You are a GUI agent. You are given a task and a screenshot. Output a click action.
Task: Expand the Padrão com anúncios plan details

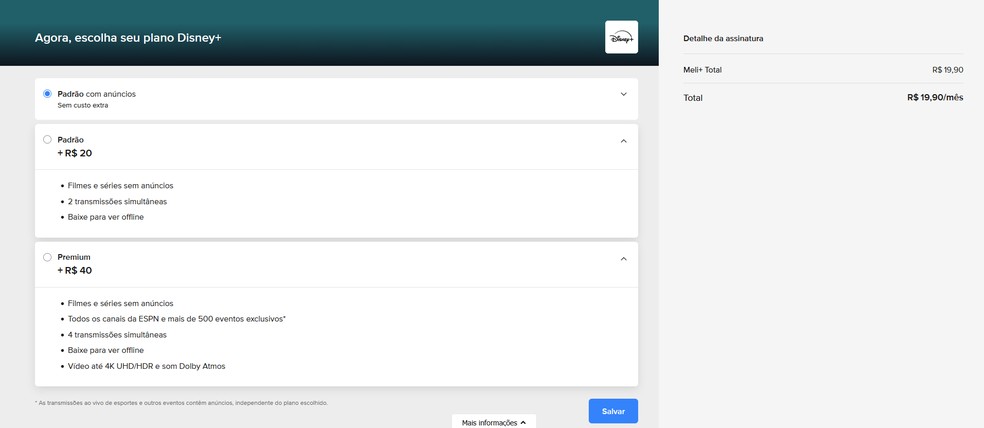[623, 94]
